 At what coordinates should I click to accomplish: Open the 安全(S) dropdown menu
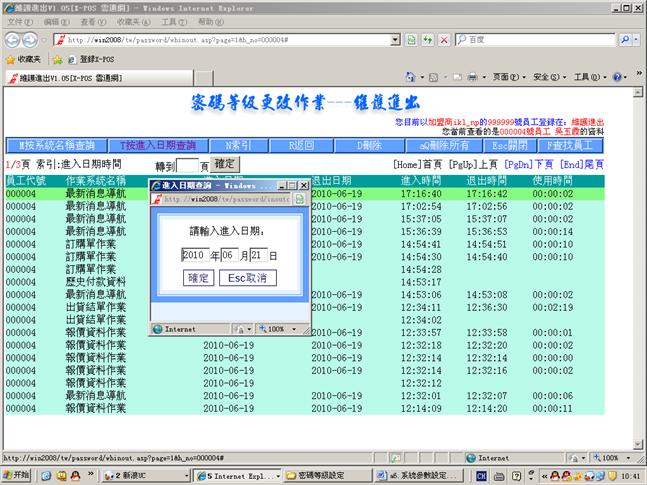coord(549,77)
